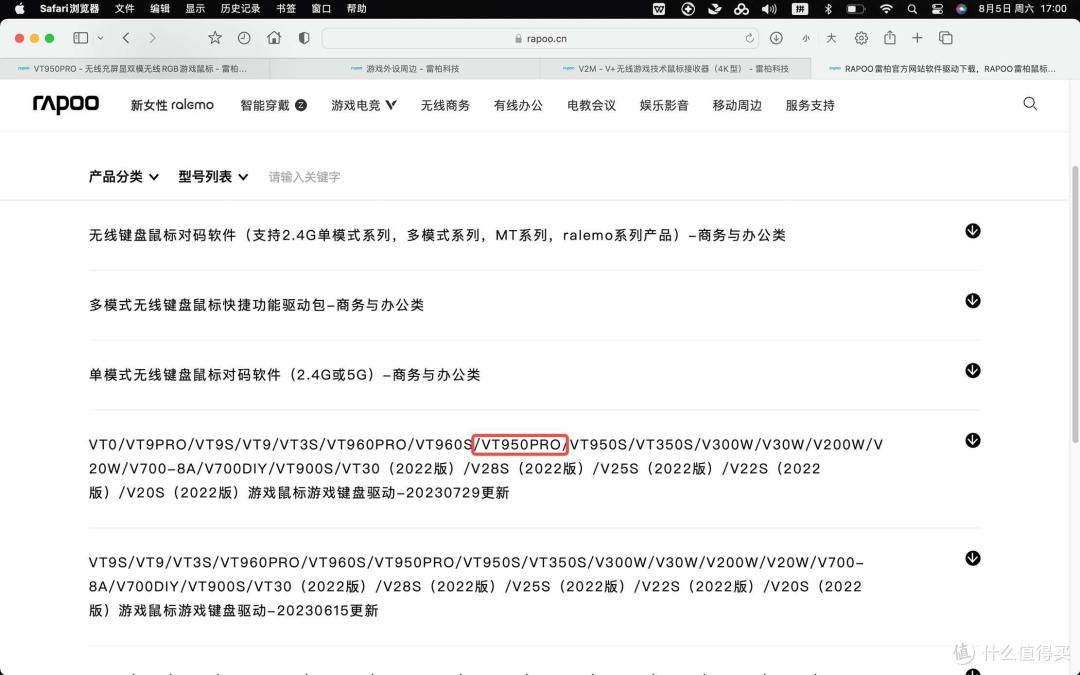Open Spotlight search in the menu bar
The height and width of the screenshot is (675, 1080).
(912, 9)
